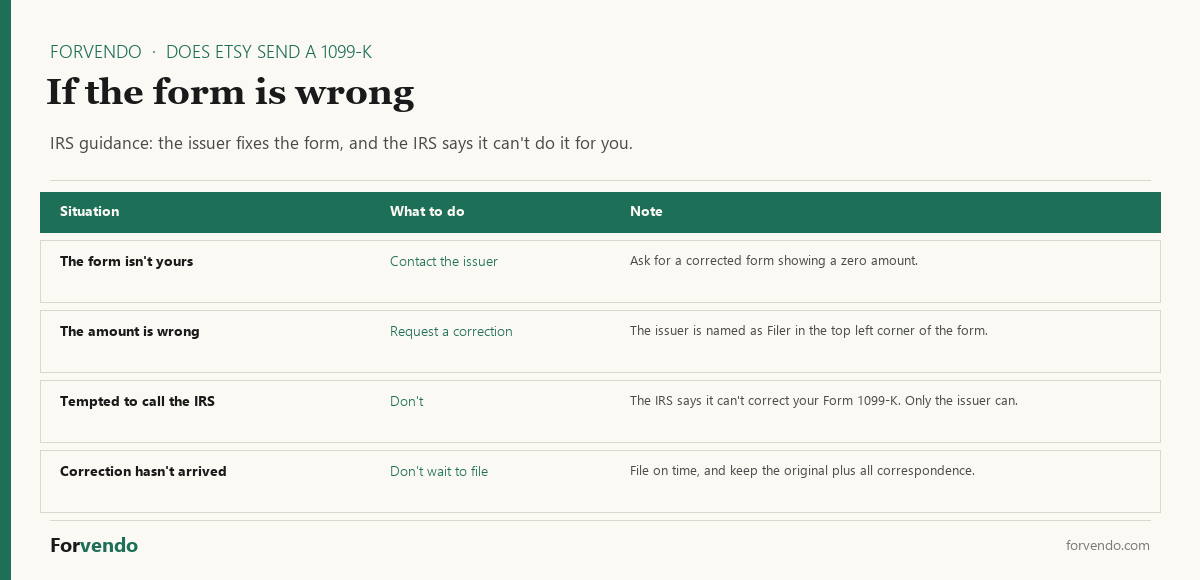The height and width of the screenshot is (580, 1200).
Task: Click 'Don't wait to file' text
Action: (439, 471)
